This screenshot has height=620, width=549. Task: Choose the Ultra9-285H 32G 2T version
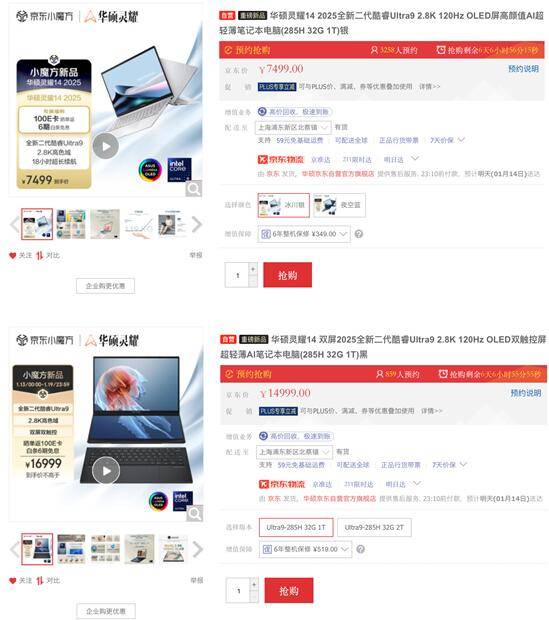(x=374, y=527)
